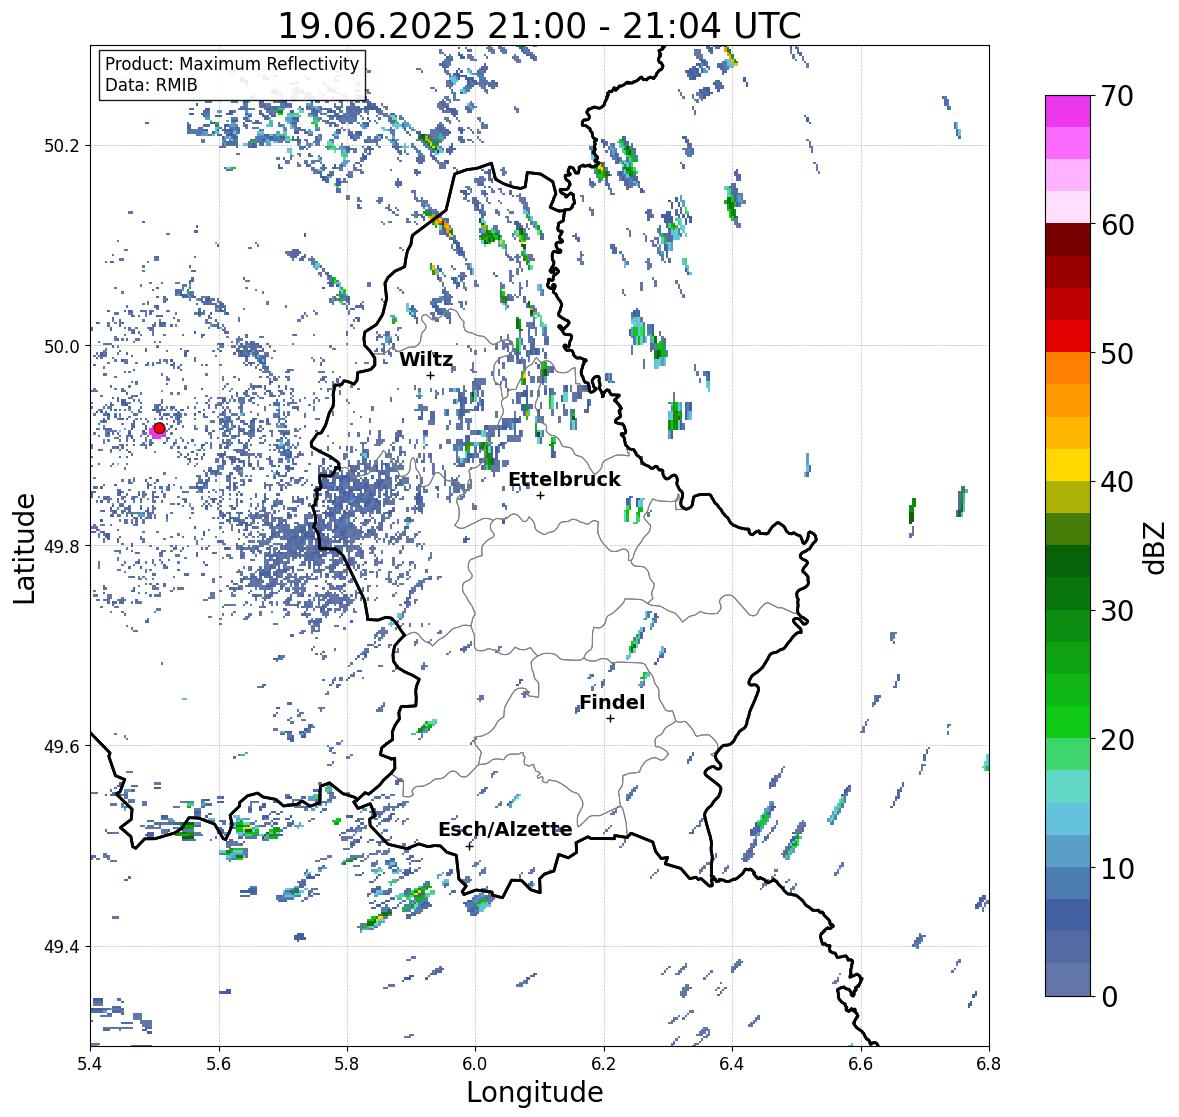Click the red dot marker on the map
1179x1117 pixels.
click(159, 428)
